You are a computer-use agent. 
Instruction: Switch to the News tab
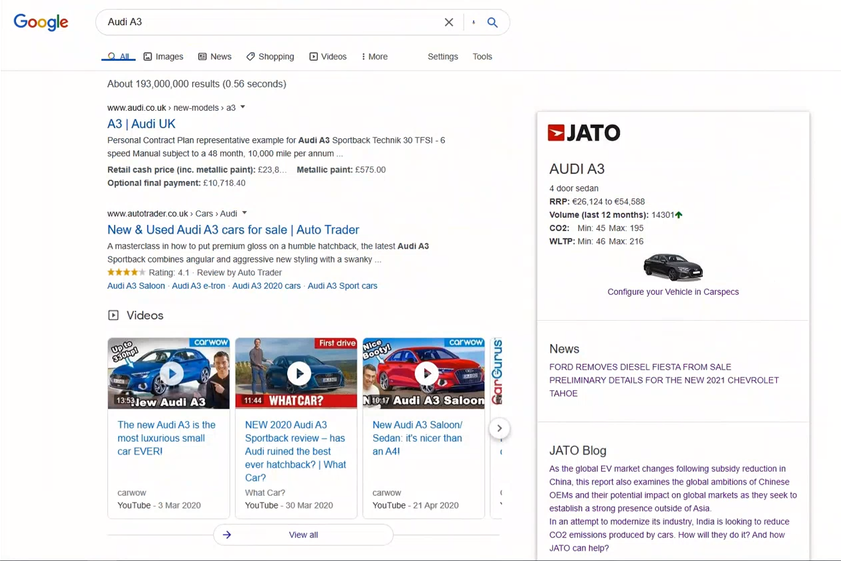214,57
